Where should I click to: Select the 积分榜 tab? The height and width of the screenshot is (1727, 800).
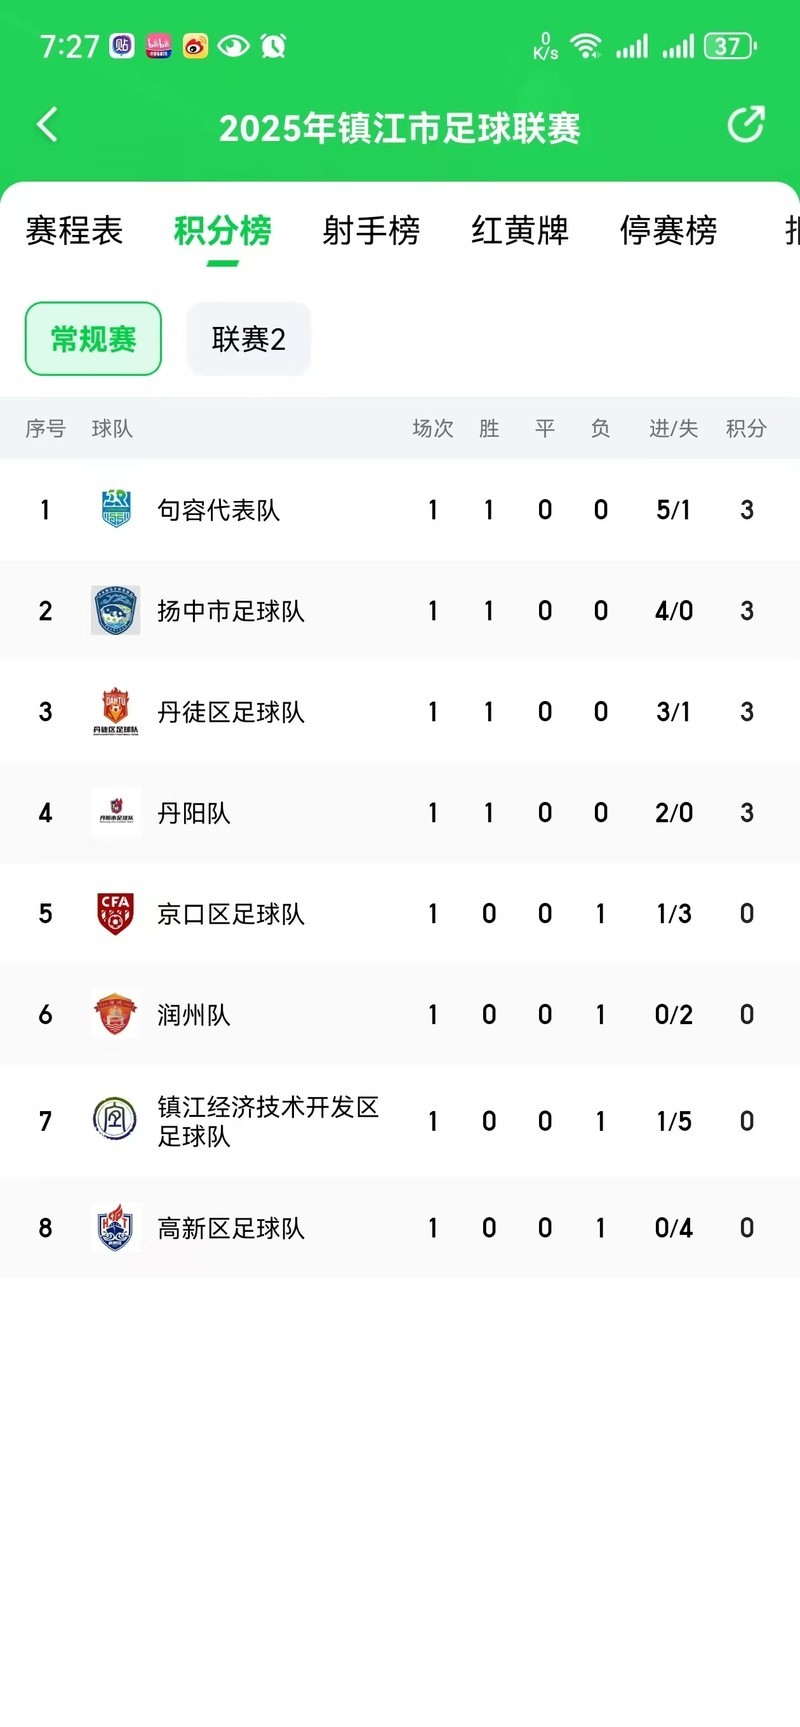223,231
